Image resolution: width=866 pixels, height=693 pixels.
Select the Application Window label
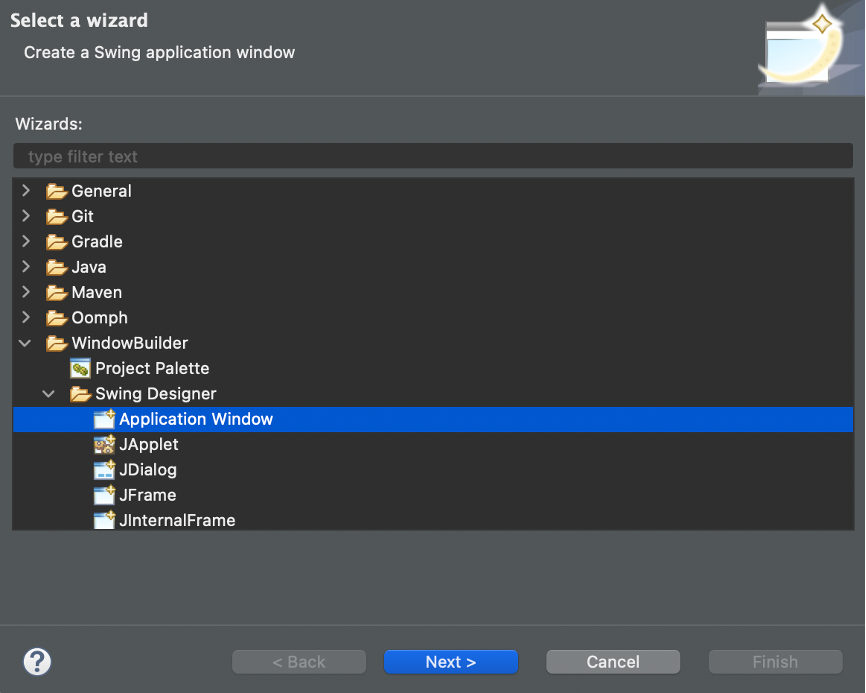196,419
